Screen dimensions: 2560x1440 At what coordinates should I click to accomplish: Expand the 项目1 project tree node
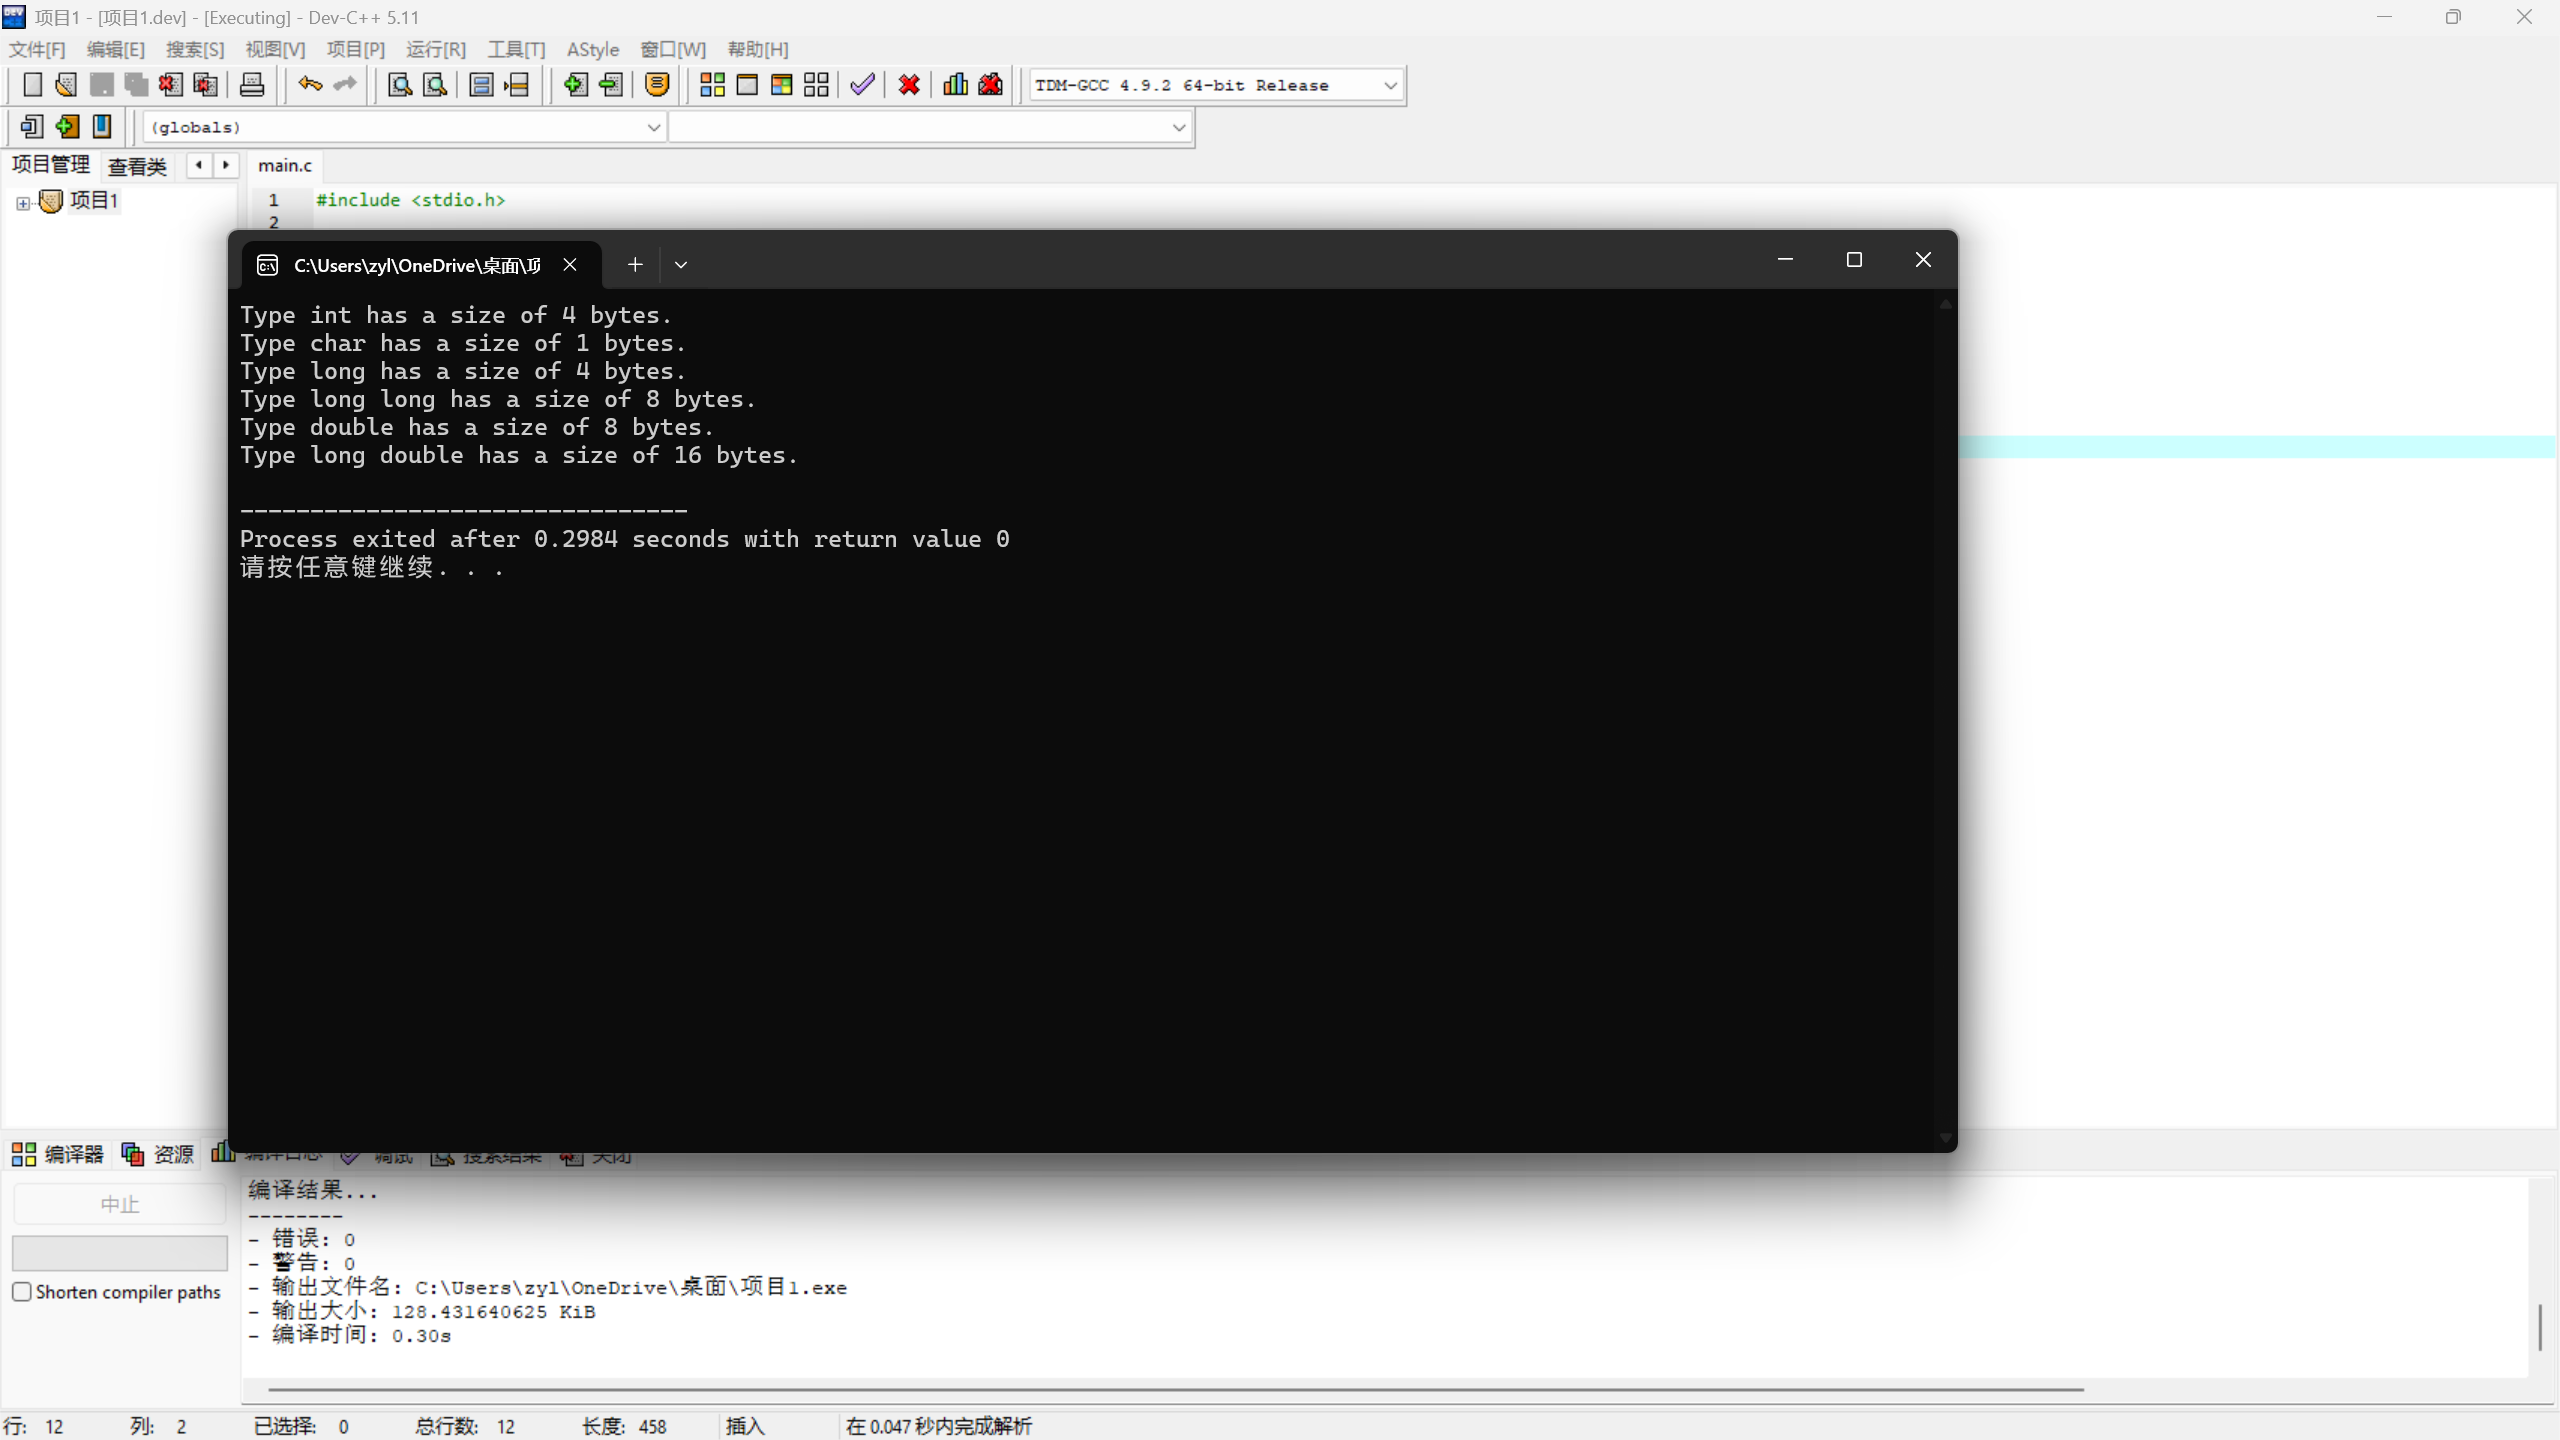pyautogui.click(x=23, y=203)
